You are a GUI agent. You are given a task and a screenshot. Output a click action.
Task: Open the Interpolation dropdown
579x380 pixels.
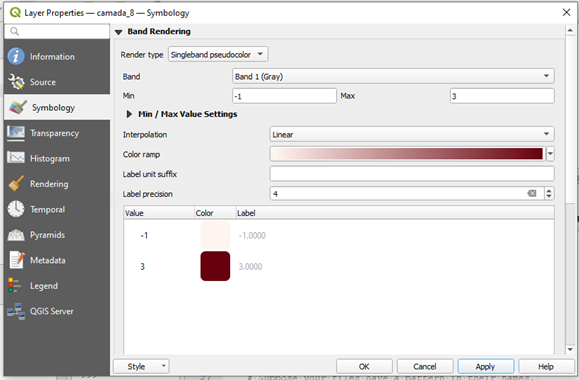[x=412, y=134]
